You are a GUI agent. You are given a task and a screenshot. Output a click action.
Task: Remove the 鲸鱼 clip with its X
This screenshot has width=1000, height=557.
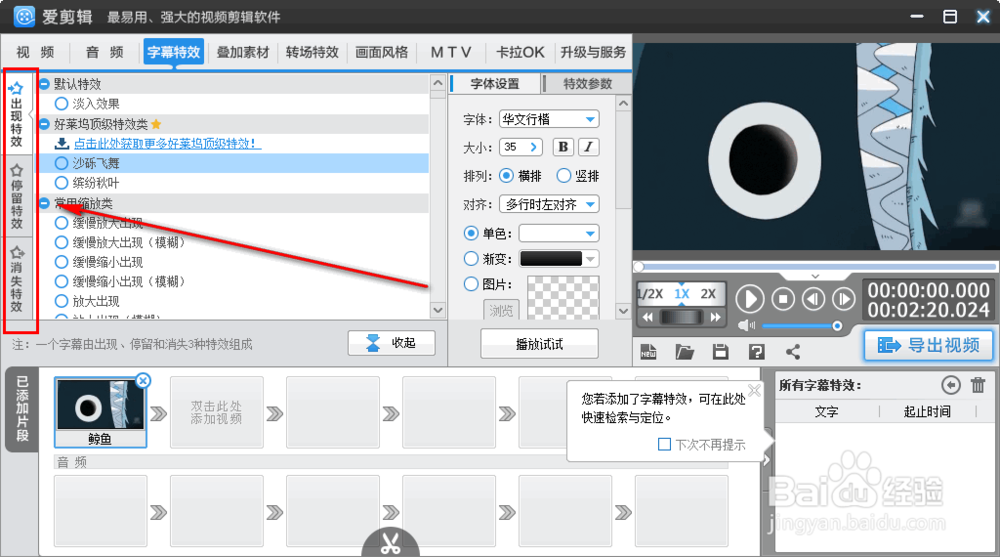143,381
